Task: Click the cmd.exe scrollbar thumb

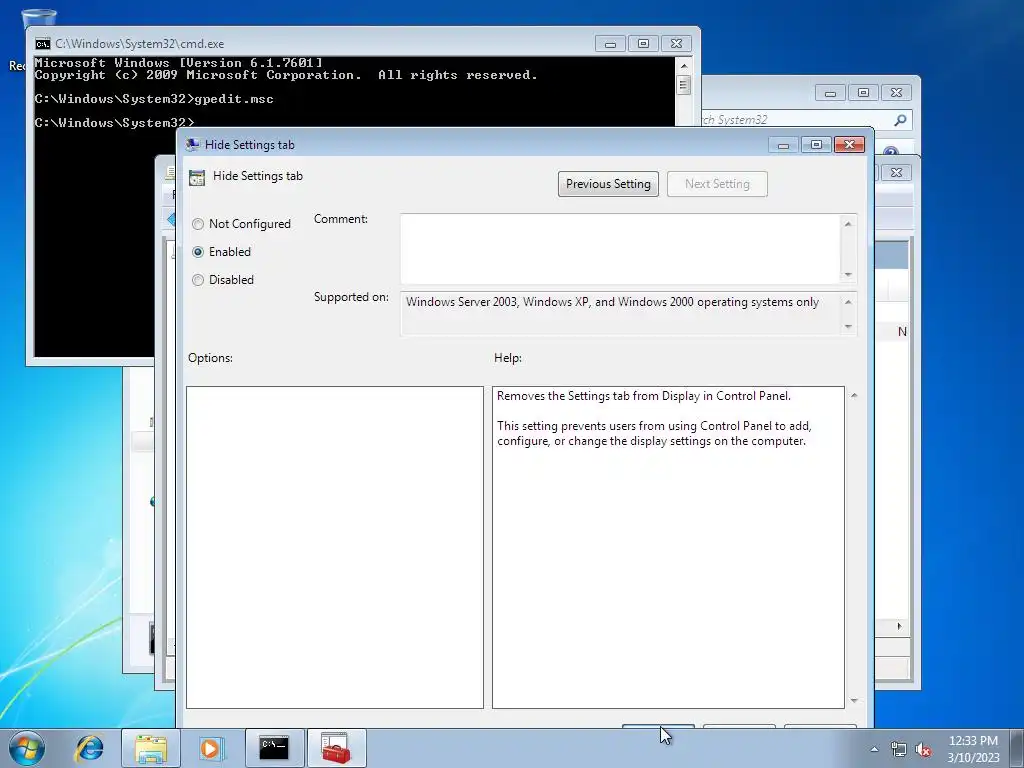Action: [x=684, y=85]
